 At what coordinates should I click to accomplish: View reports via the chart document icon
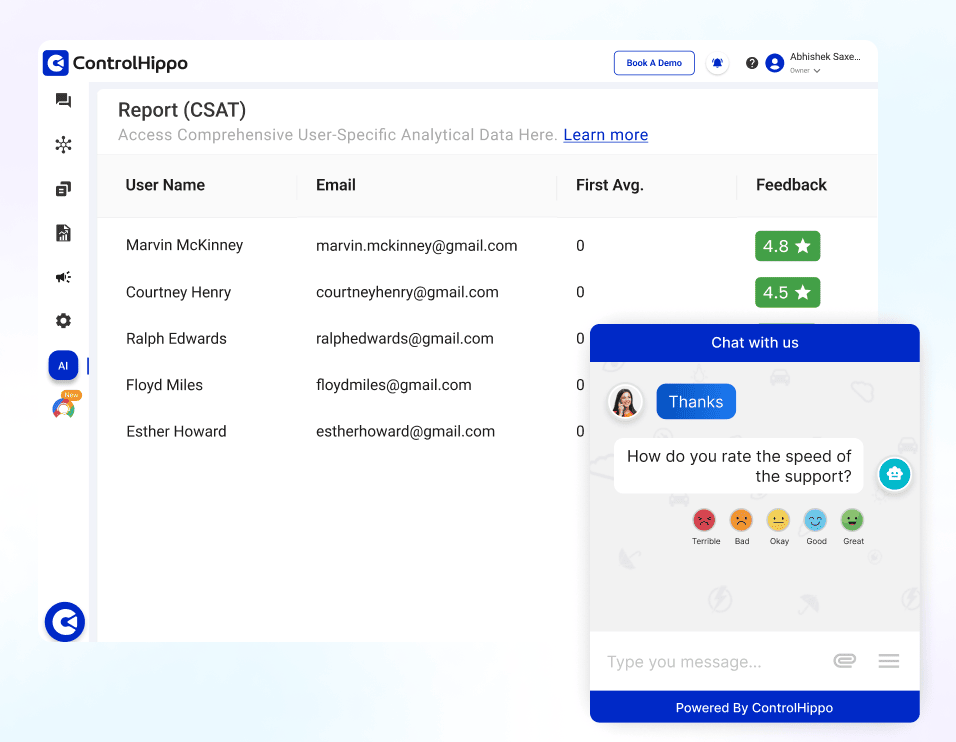(x=63, y=232)
